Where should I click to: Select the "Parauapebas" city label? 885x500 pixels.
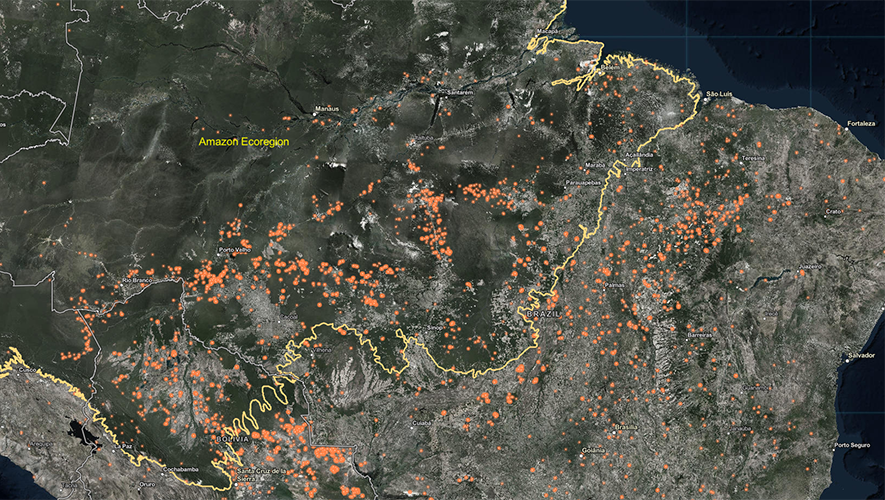tap(584, 183)
